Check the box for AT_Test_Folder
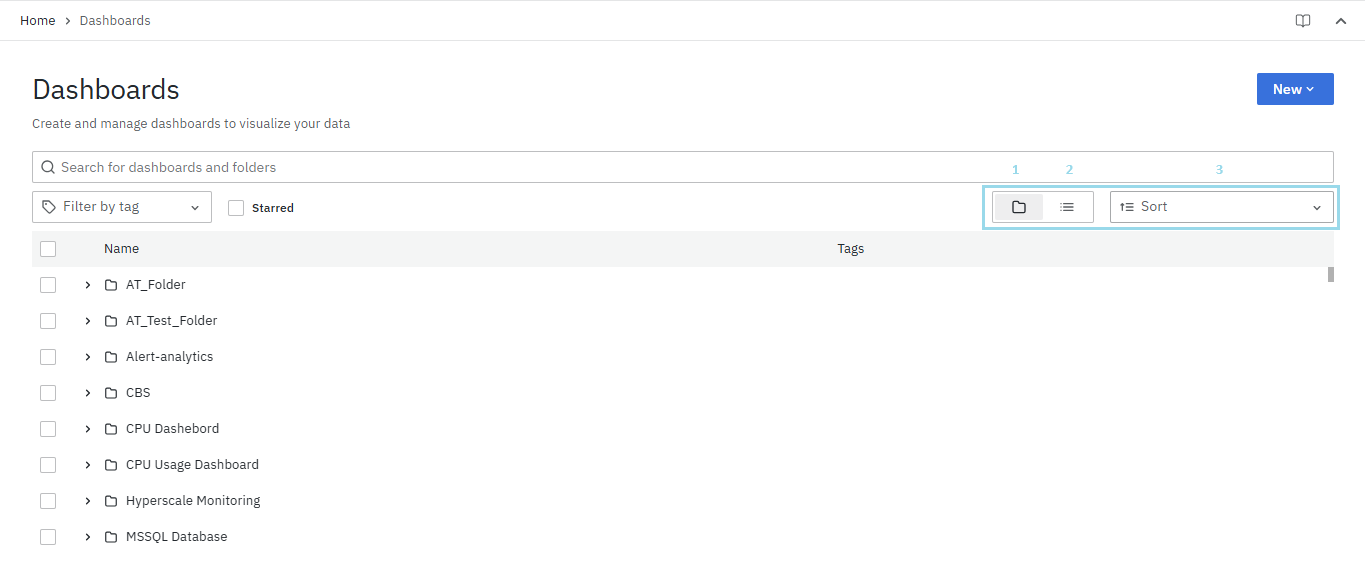Screen dimensions: 1365x582 point(48,321)
